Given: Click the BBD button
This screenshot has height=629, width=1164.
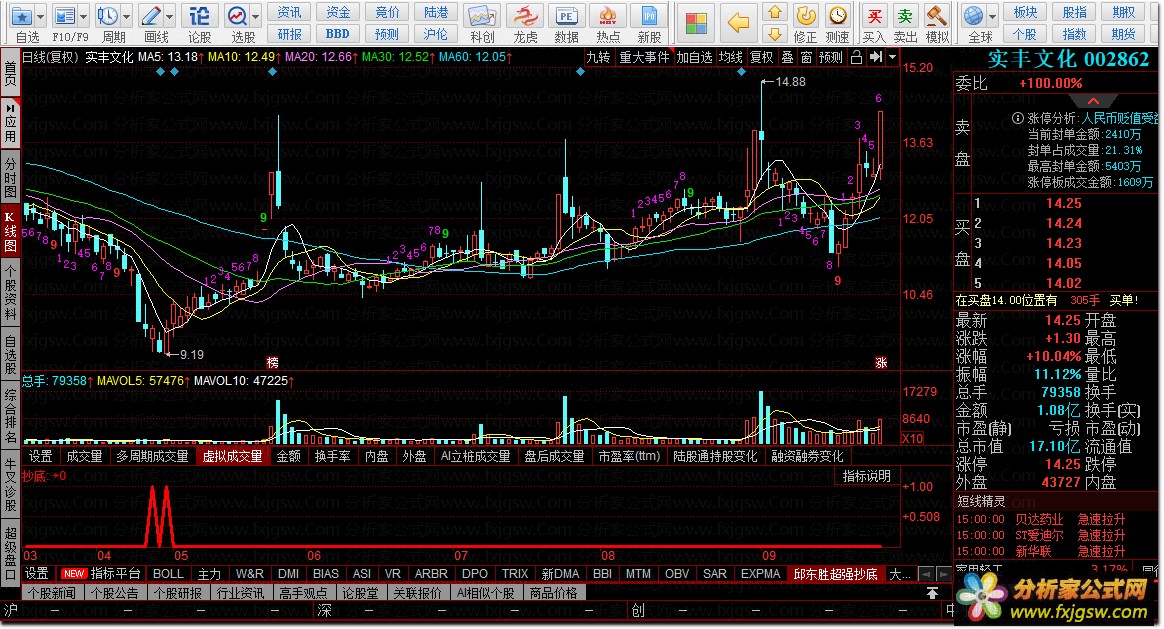Looking at the screenshot, I should coord(338,33).
